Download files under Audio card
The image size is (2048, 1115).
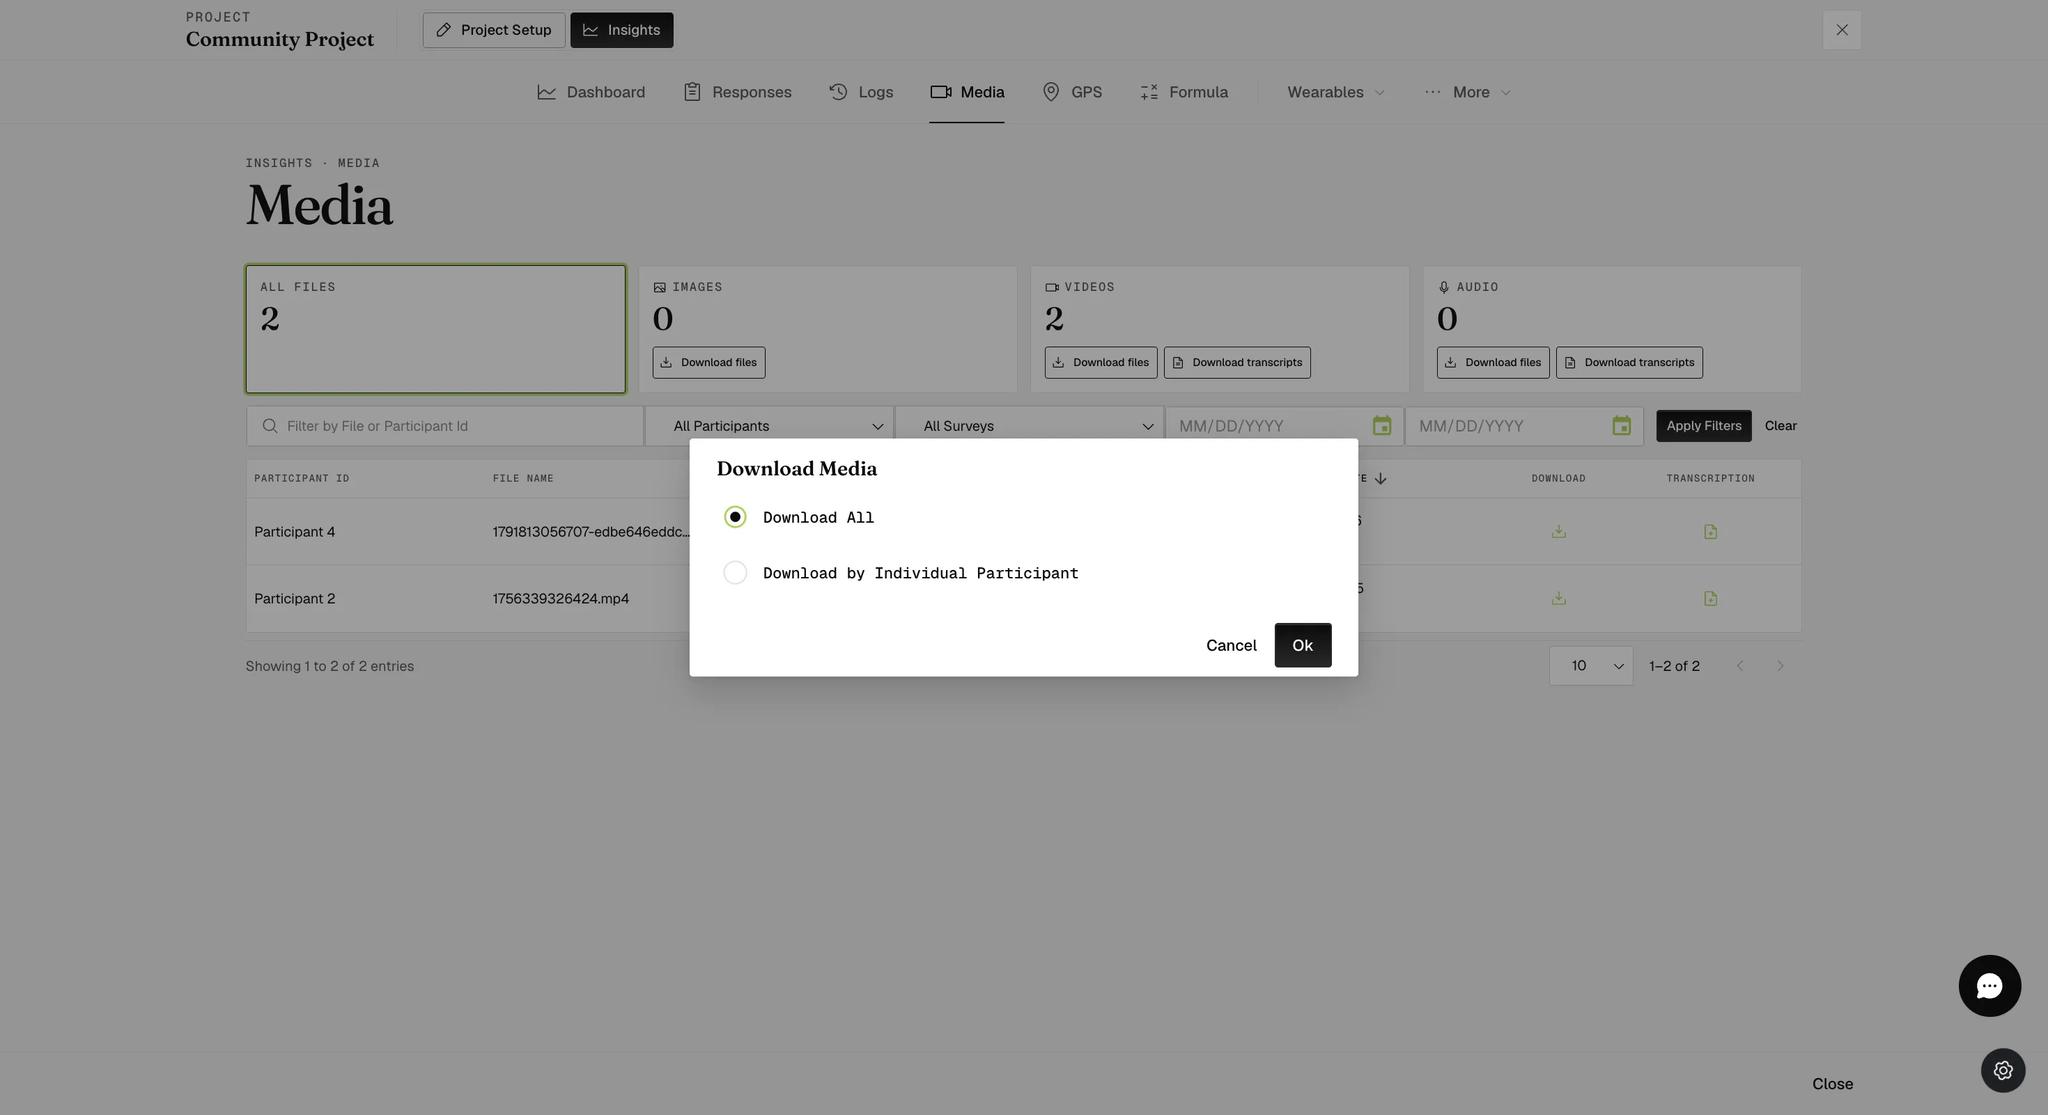[x=1493, y=362]
